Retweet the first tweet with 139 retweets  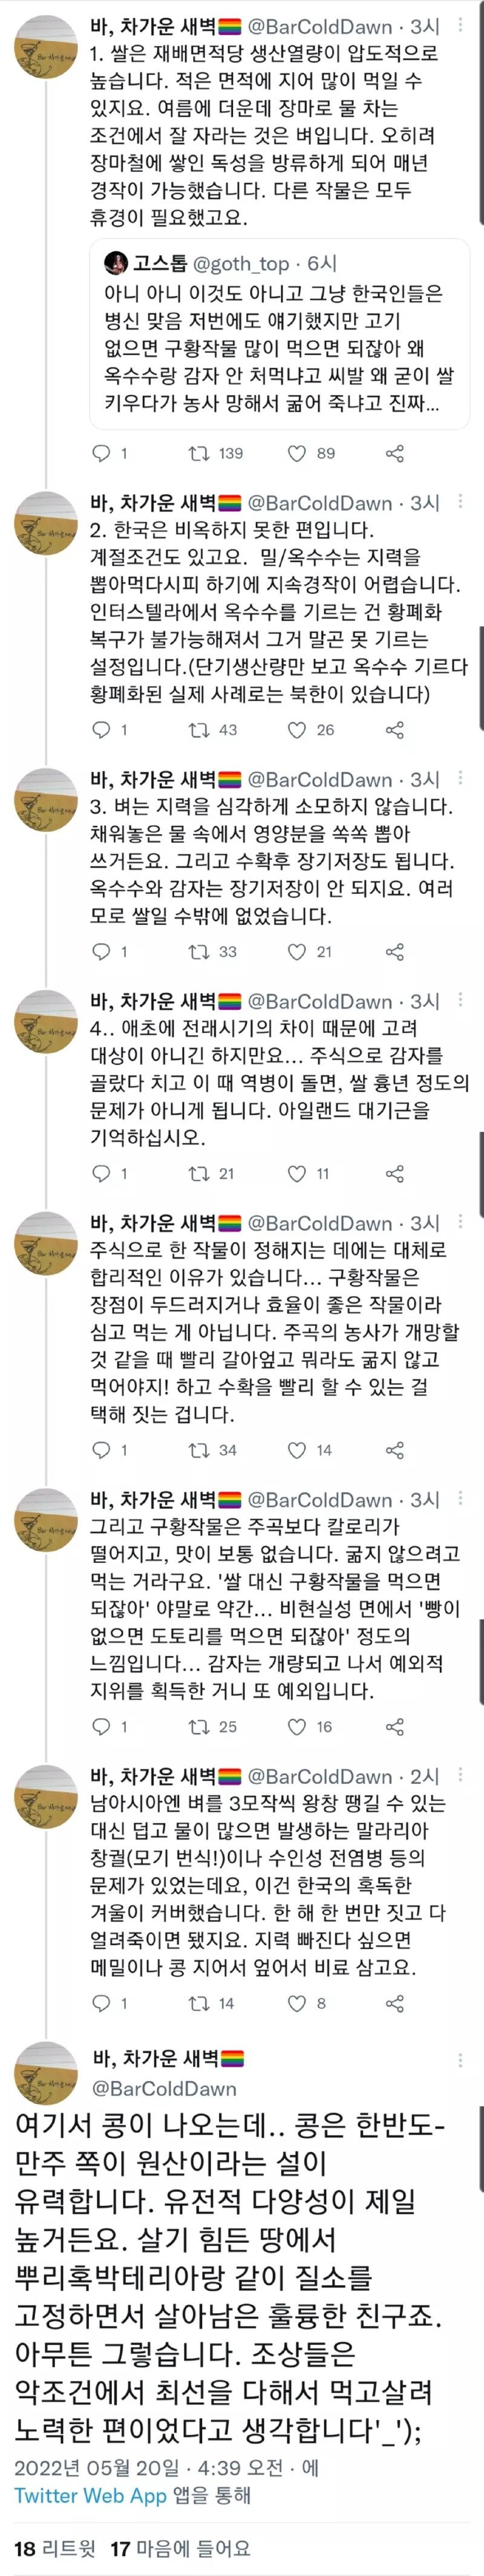point(199,453)
